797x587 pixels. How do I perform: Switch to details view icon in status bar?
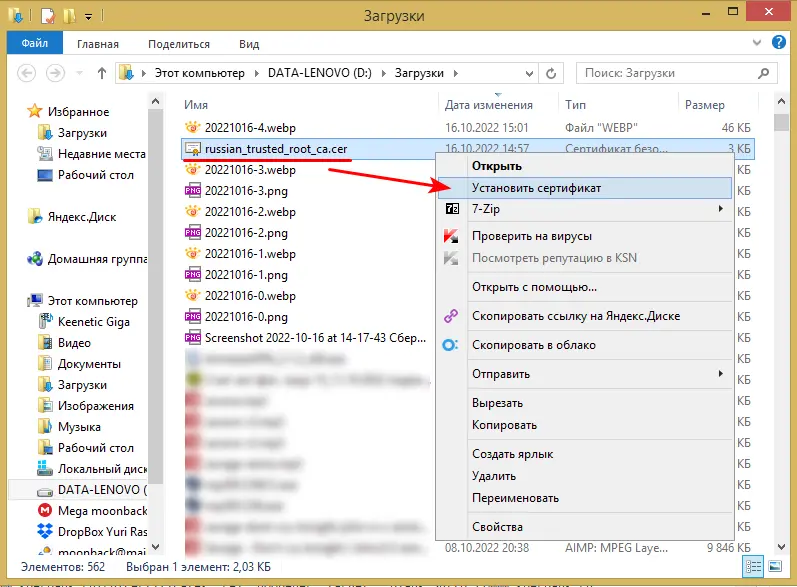click(753, 567)
